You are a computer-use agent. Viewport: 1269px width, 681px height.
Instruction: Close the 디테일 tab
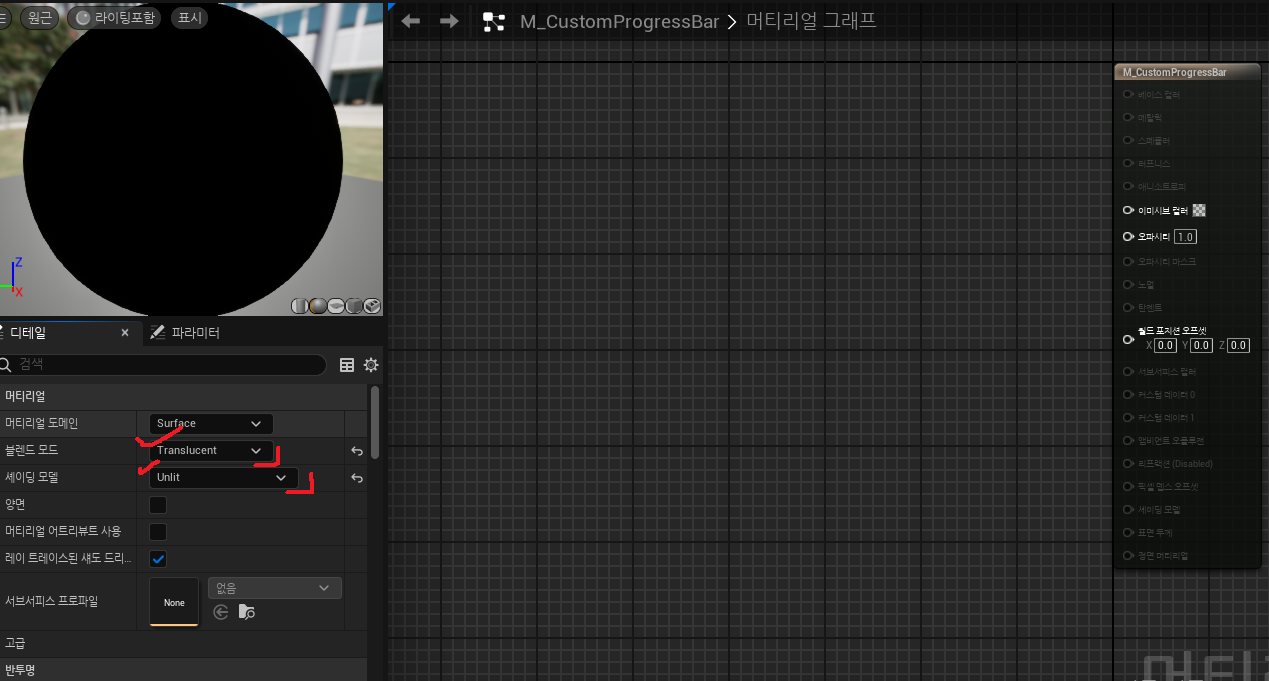click(125, 333)
